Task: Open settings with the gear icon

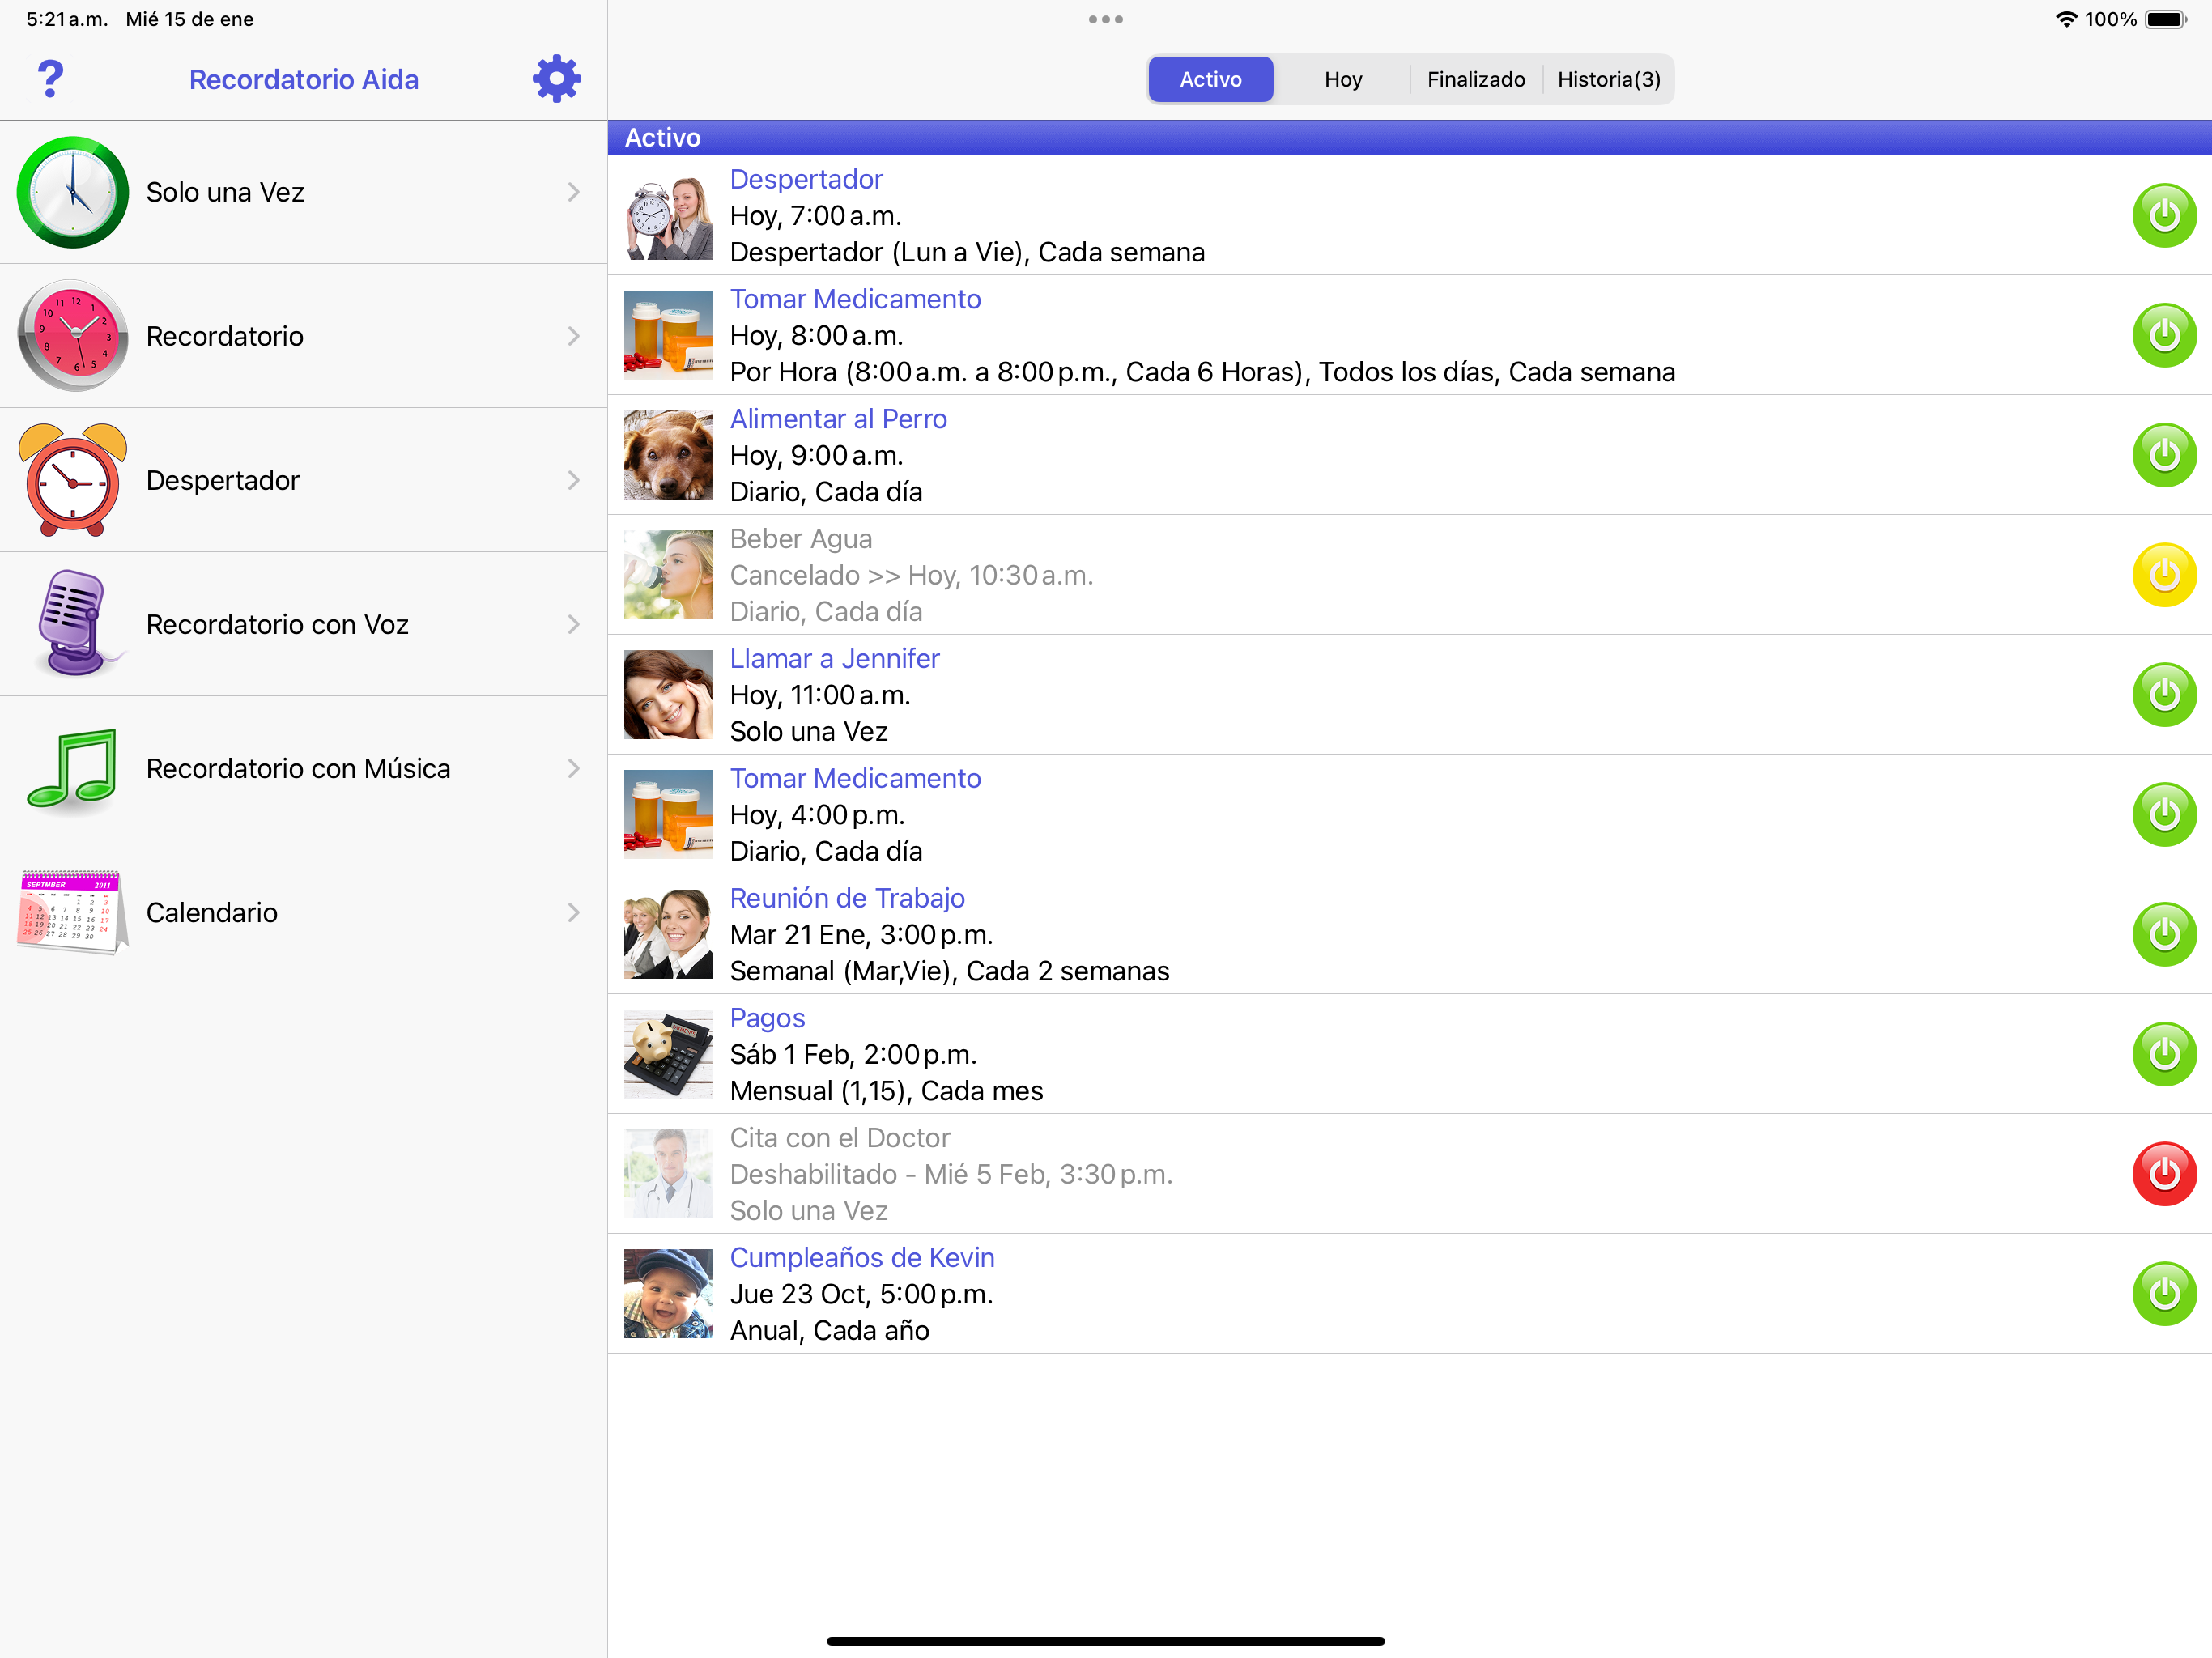Action: coord(556,79)
